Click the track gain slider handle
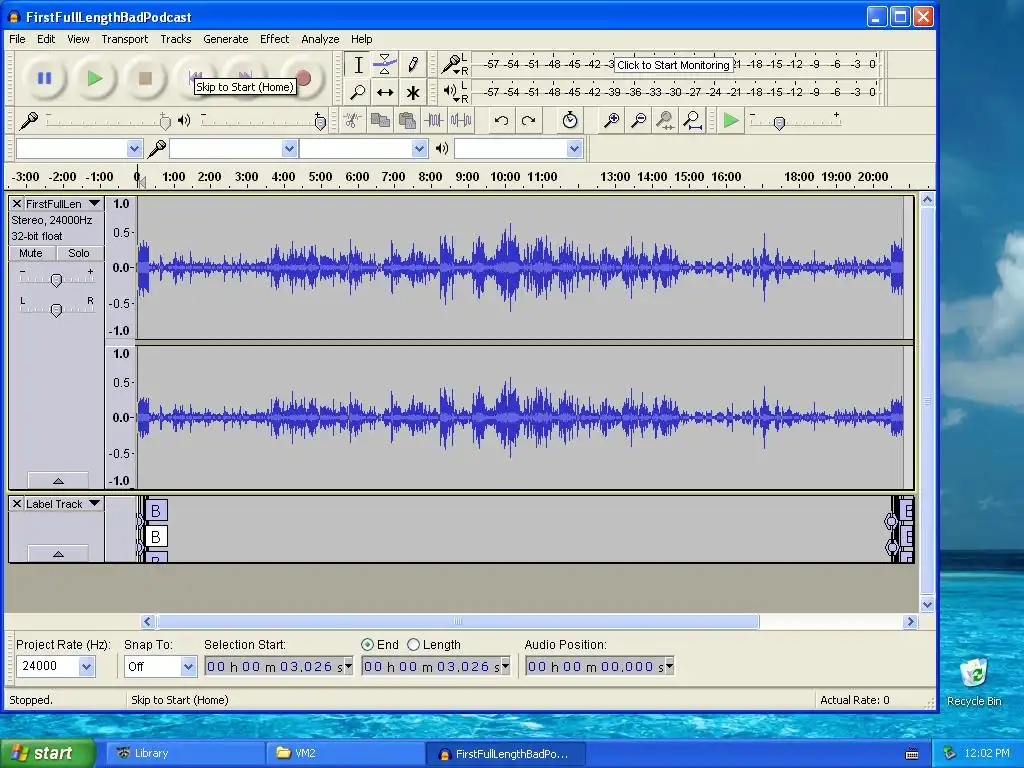The image size is (1024, 768). [56, 280]
